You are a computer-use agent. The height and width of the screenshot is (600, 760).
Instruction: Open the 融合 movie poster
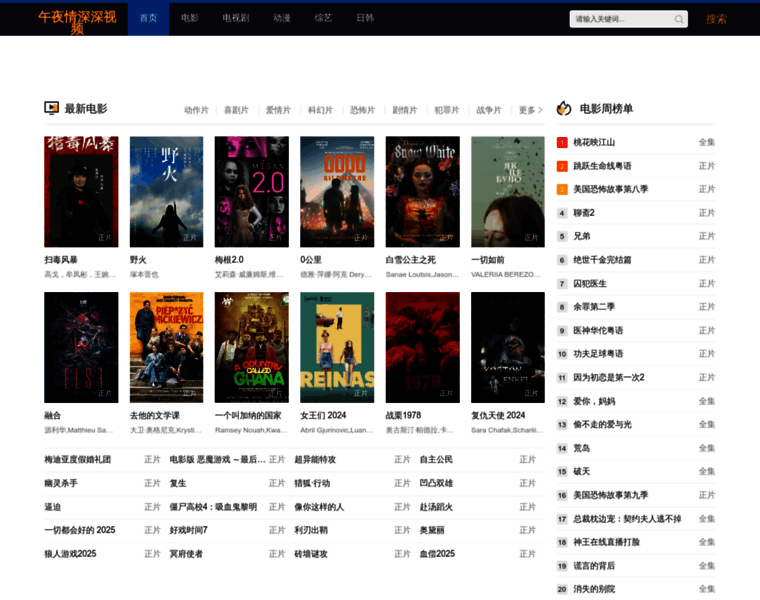point(81,347)
